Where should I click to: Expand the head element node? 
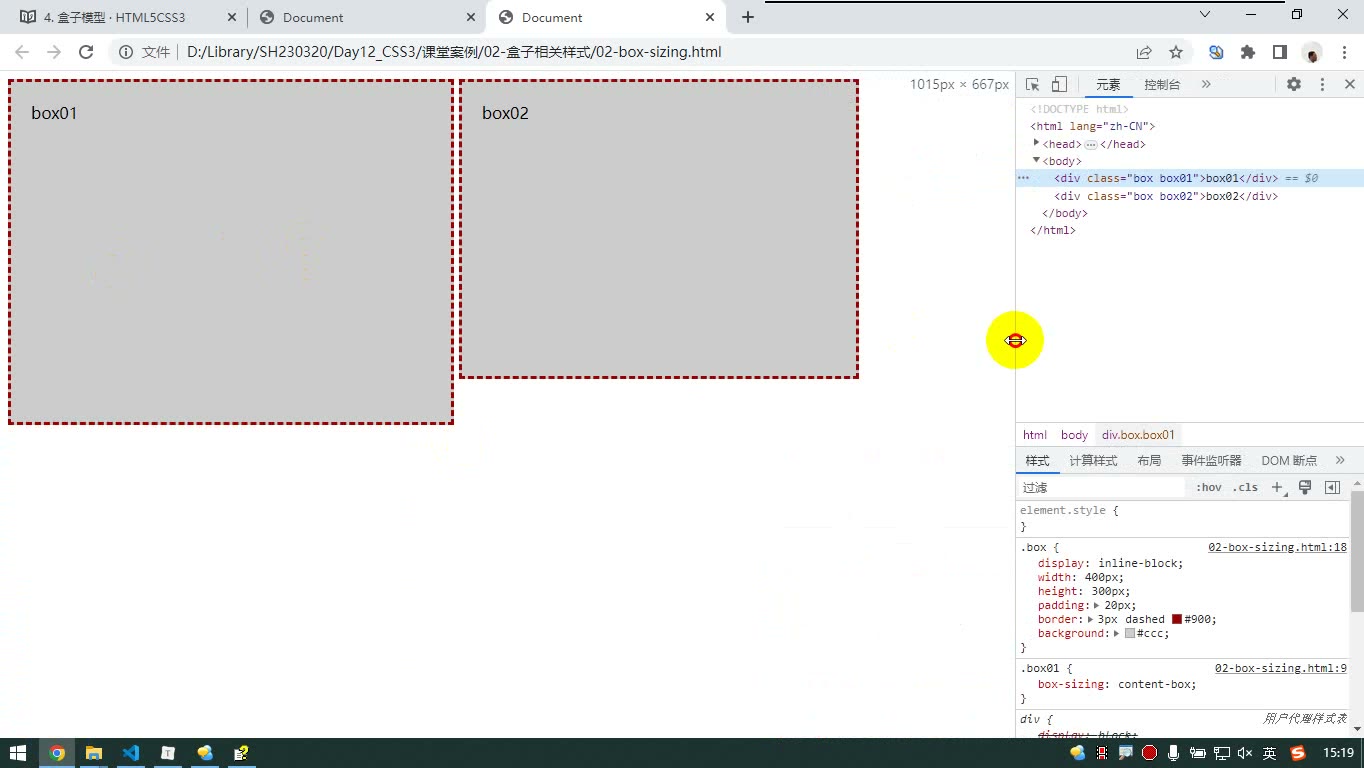coord(1036,143)
